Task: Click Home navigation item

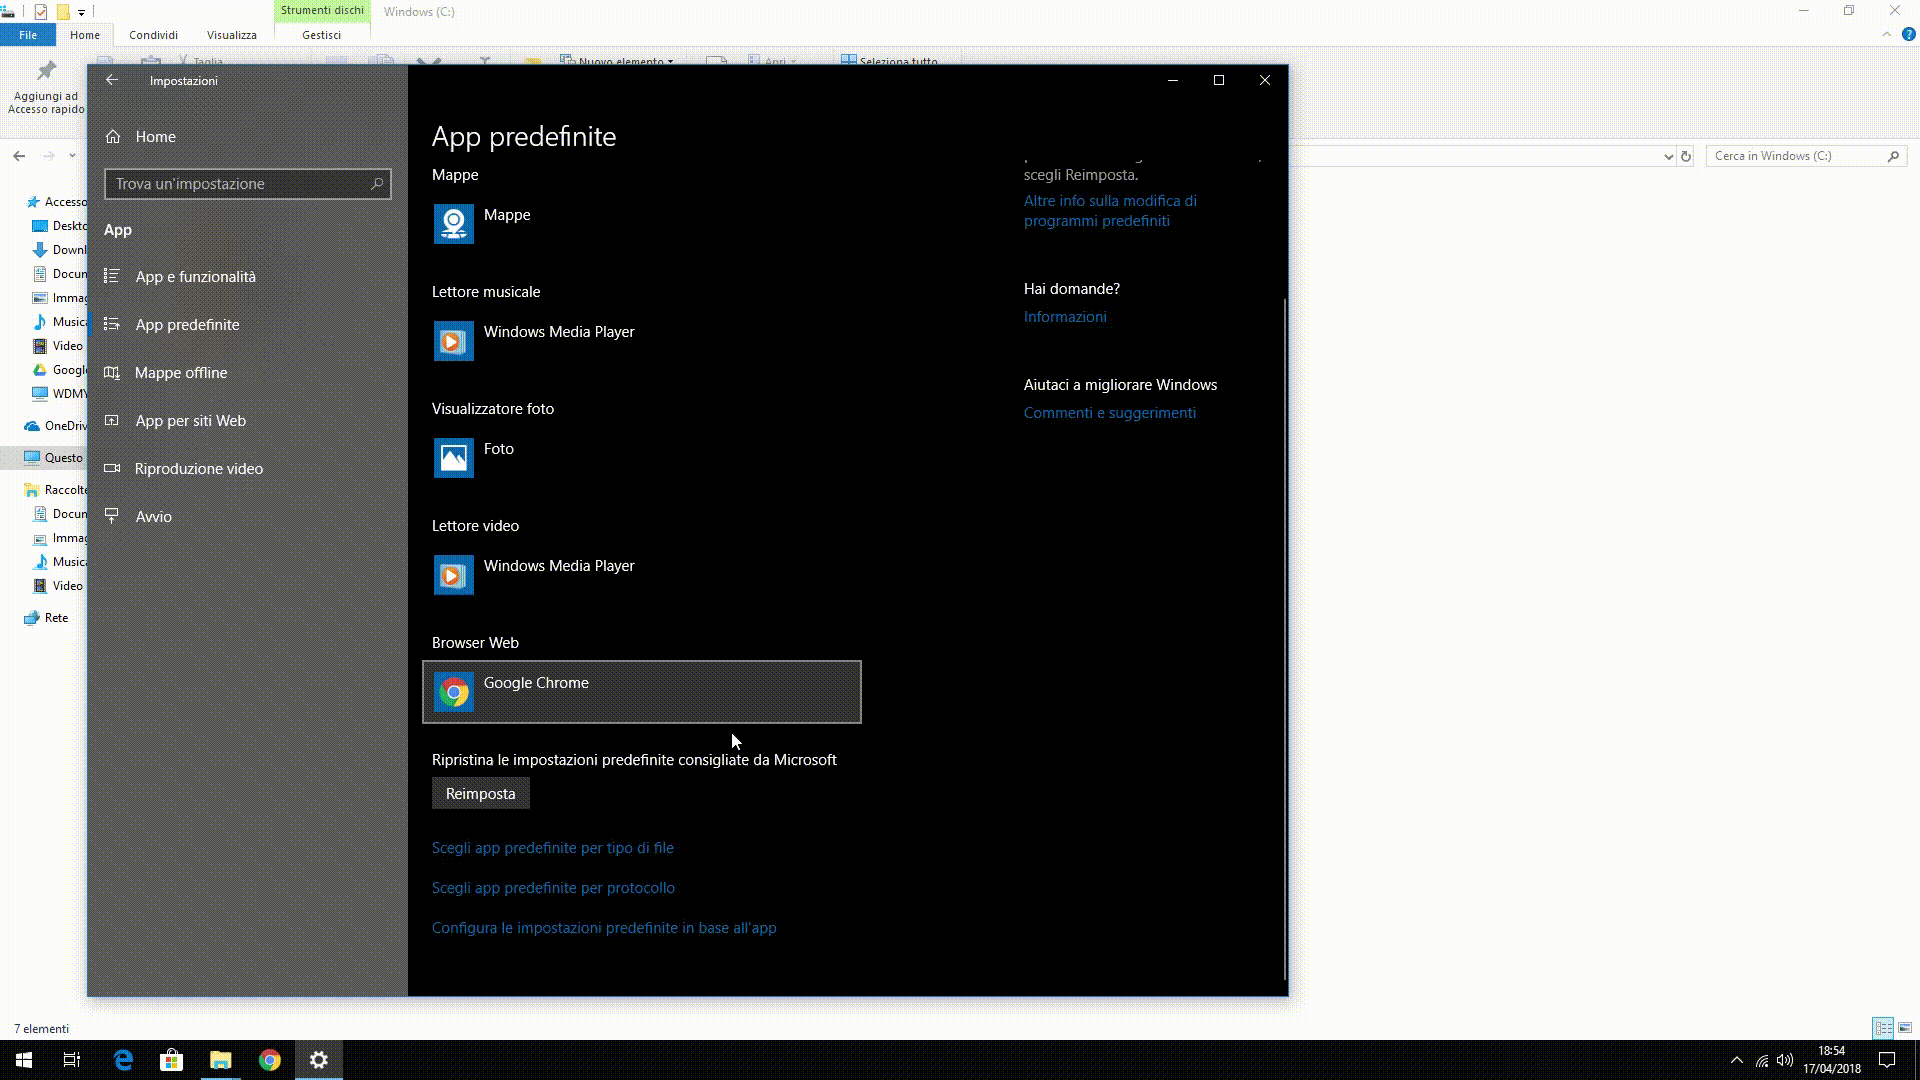Action: [156, 136]
